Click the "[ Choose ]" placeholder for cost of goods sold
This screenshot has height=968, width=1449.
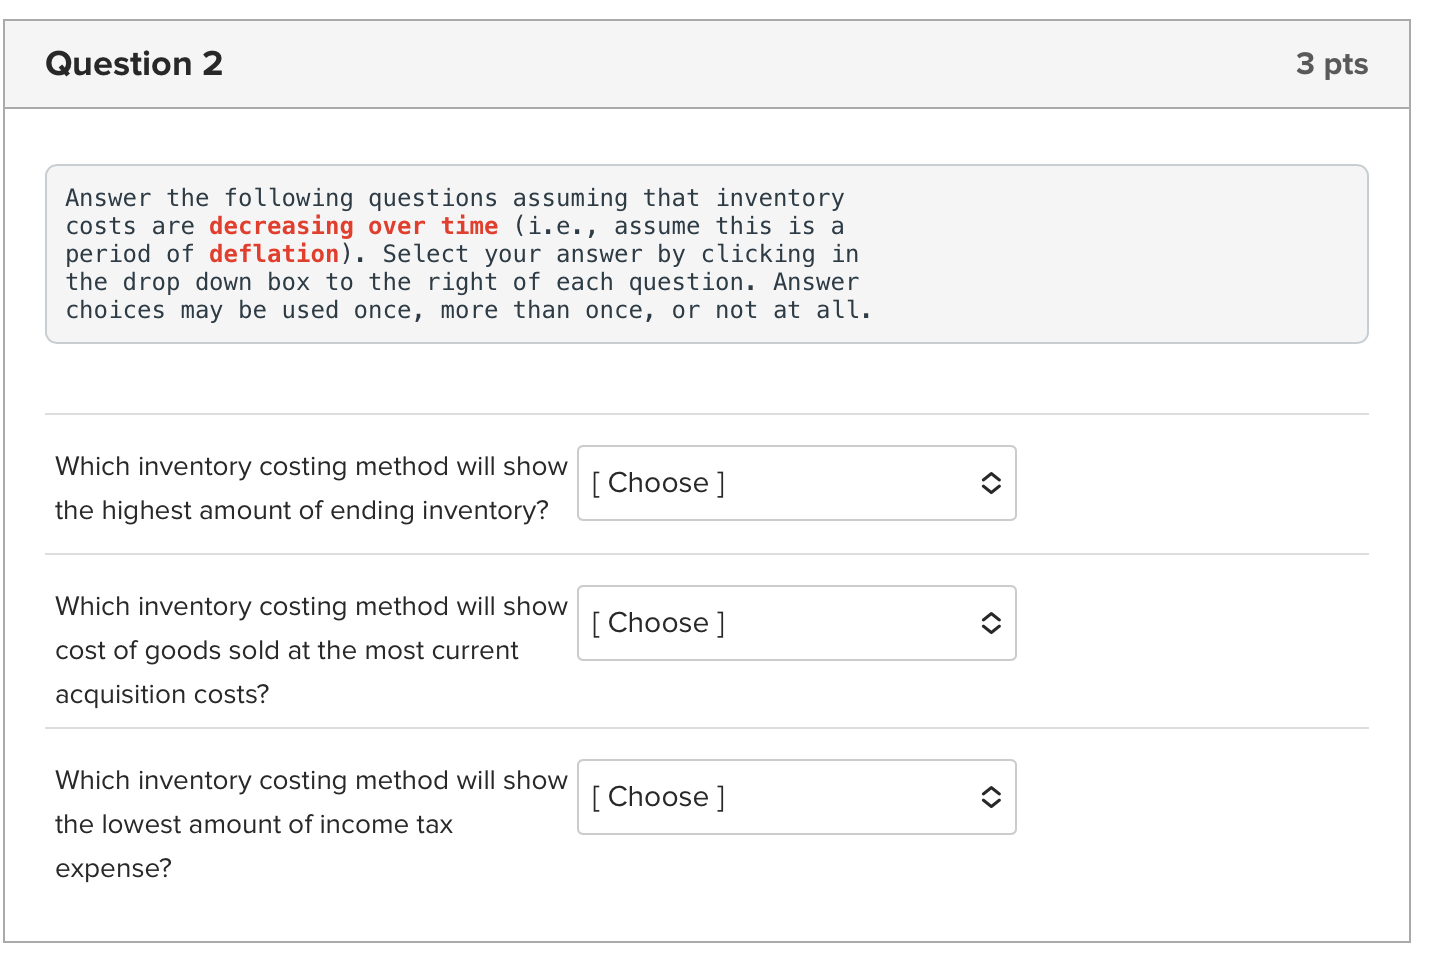pyautogui.click(x=659, y=623)
